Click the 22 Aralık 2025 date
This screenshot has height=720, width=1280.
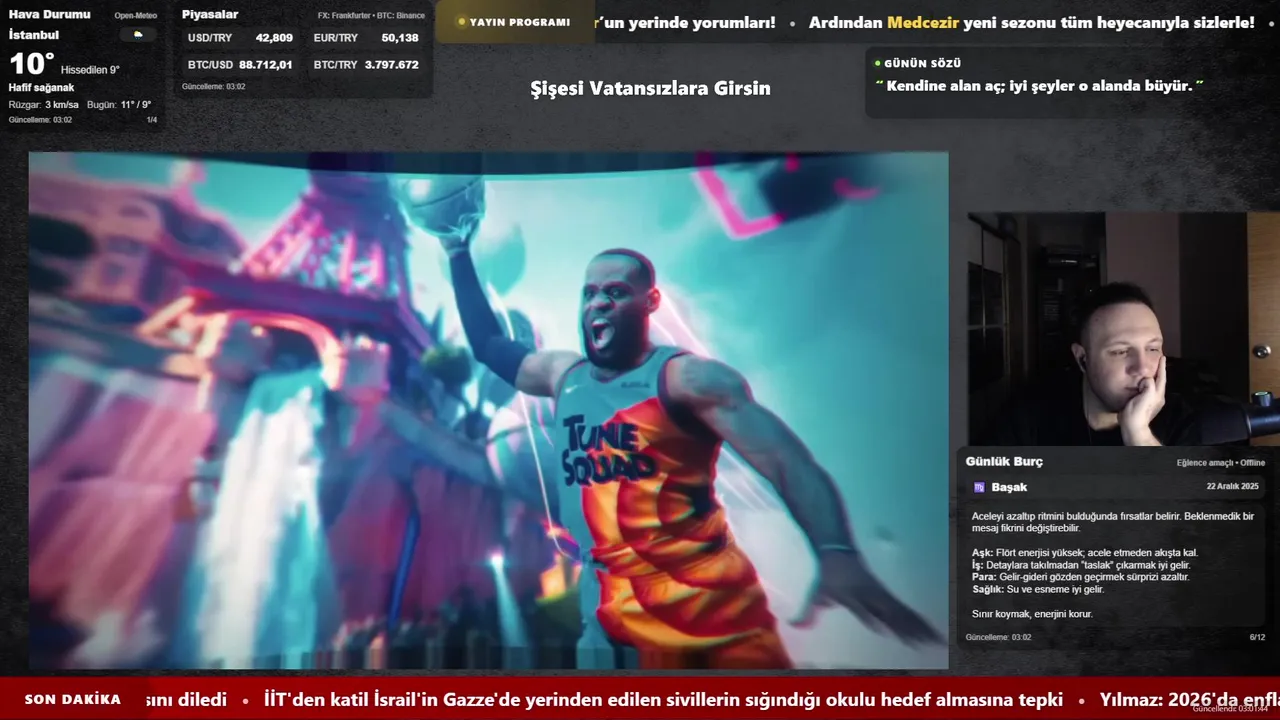click(x=1232, y=486)
